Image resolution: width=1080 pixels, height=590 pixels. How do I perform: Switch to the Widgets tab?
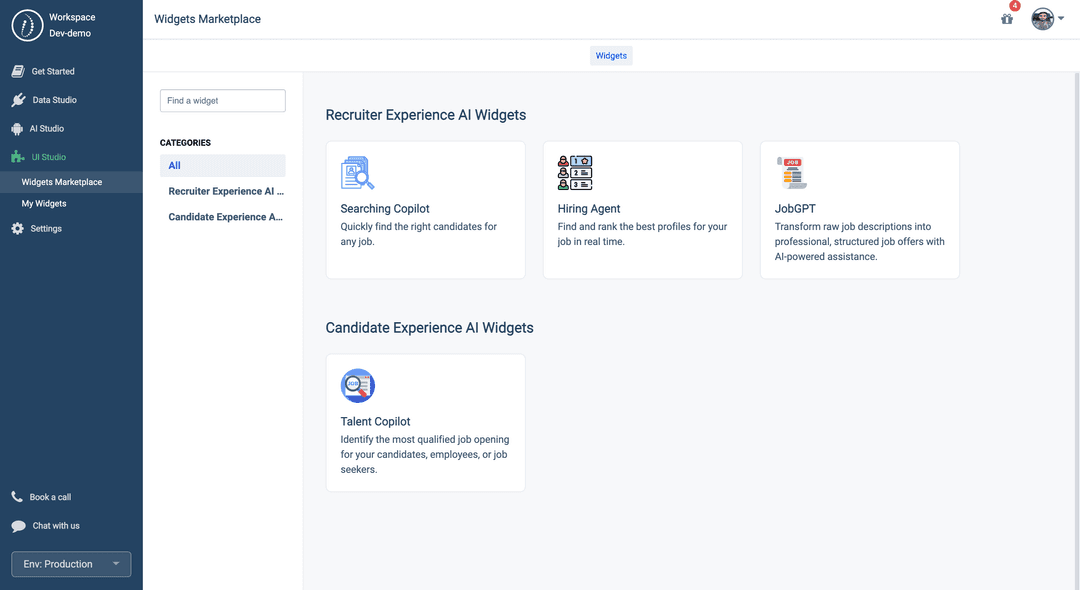click(x=610, y=55)
